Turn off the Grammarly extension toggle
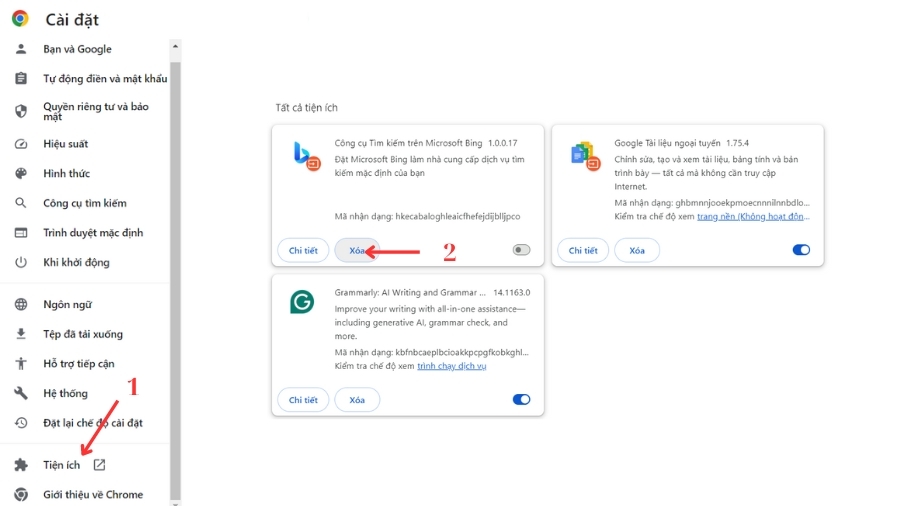 (x=521, y=399)
